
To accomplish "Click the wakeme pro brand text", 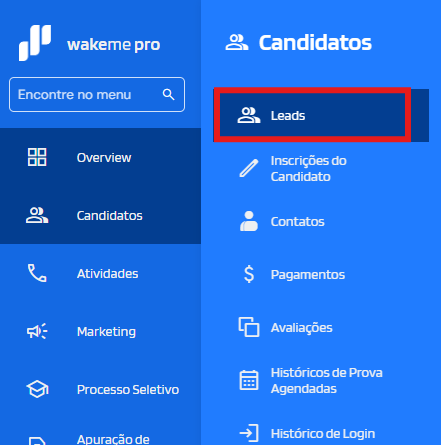I will tap(114, 45).
